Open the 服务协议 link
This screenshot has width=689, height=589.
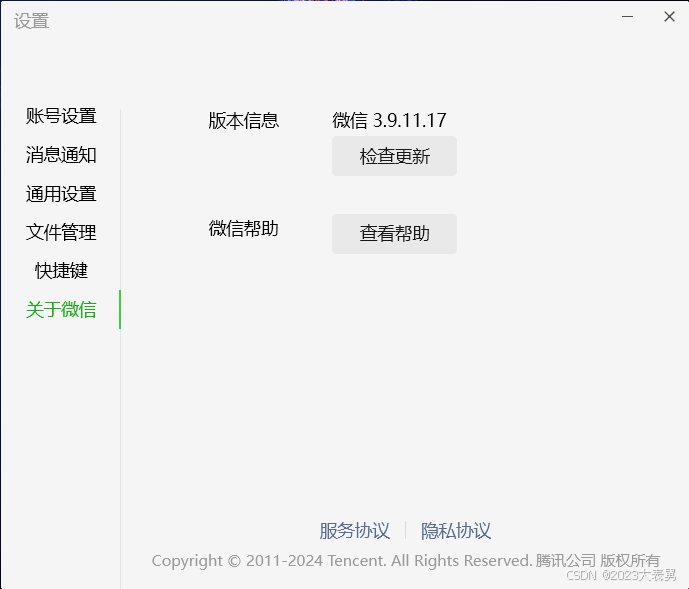[355, 531]
